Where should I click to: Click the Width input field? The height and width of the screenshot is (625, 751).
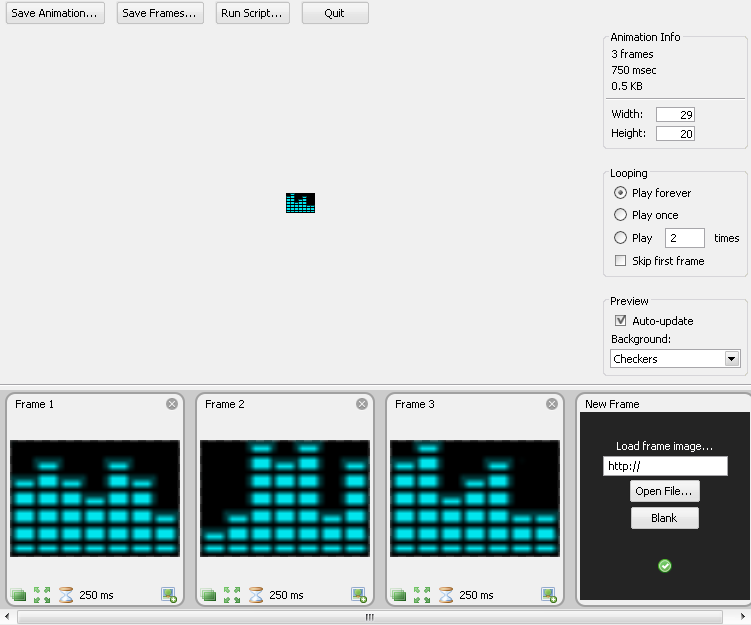pos(675,115)
